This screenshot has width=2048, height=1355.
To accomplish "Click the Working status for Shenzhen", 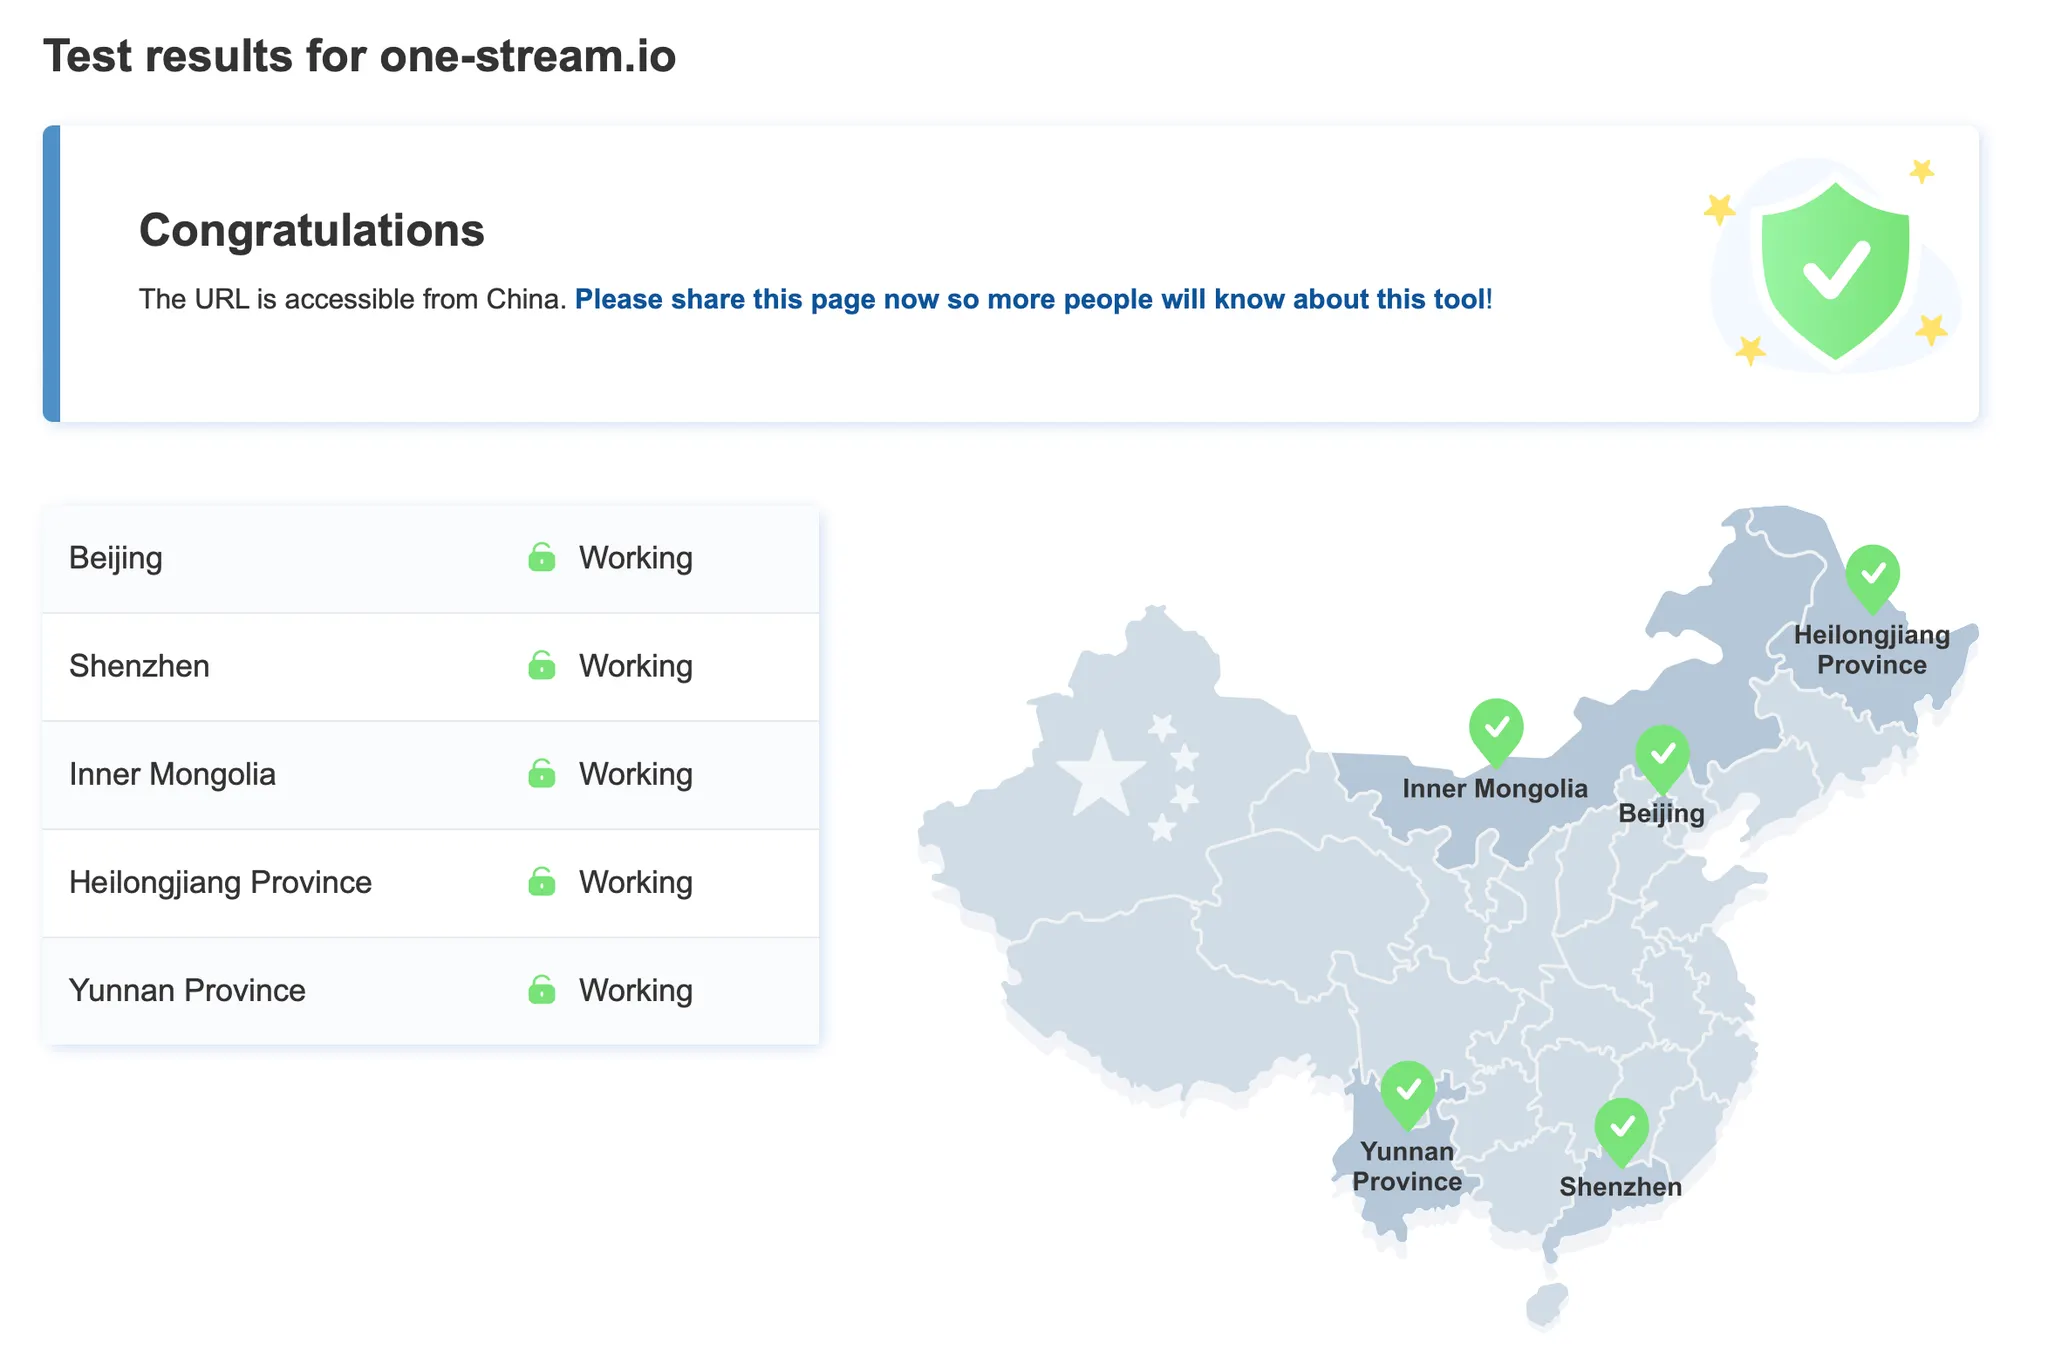I will pyautogui.click(x=635, y=666).
